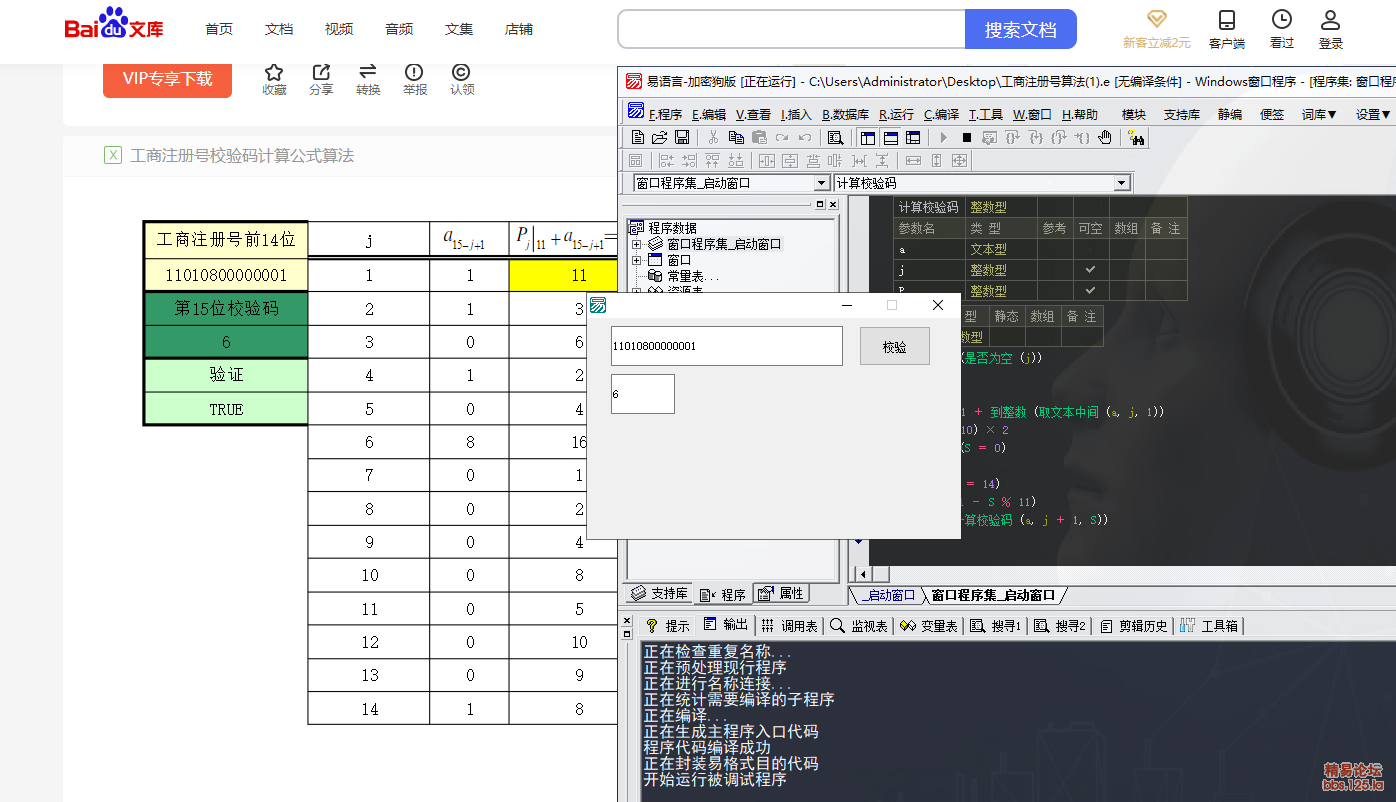Toggle the 参考 cell for parameter a
Viewport: 1396px width, 802px height.
click(1054, 249)
